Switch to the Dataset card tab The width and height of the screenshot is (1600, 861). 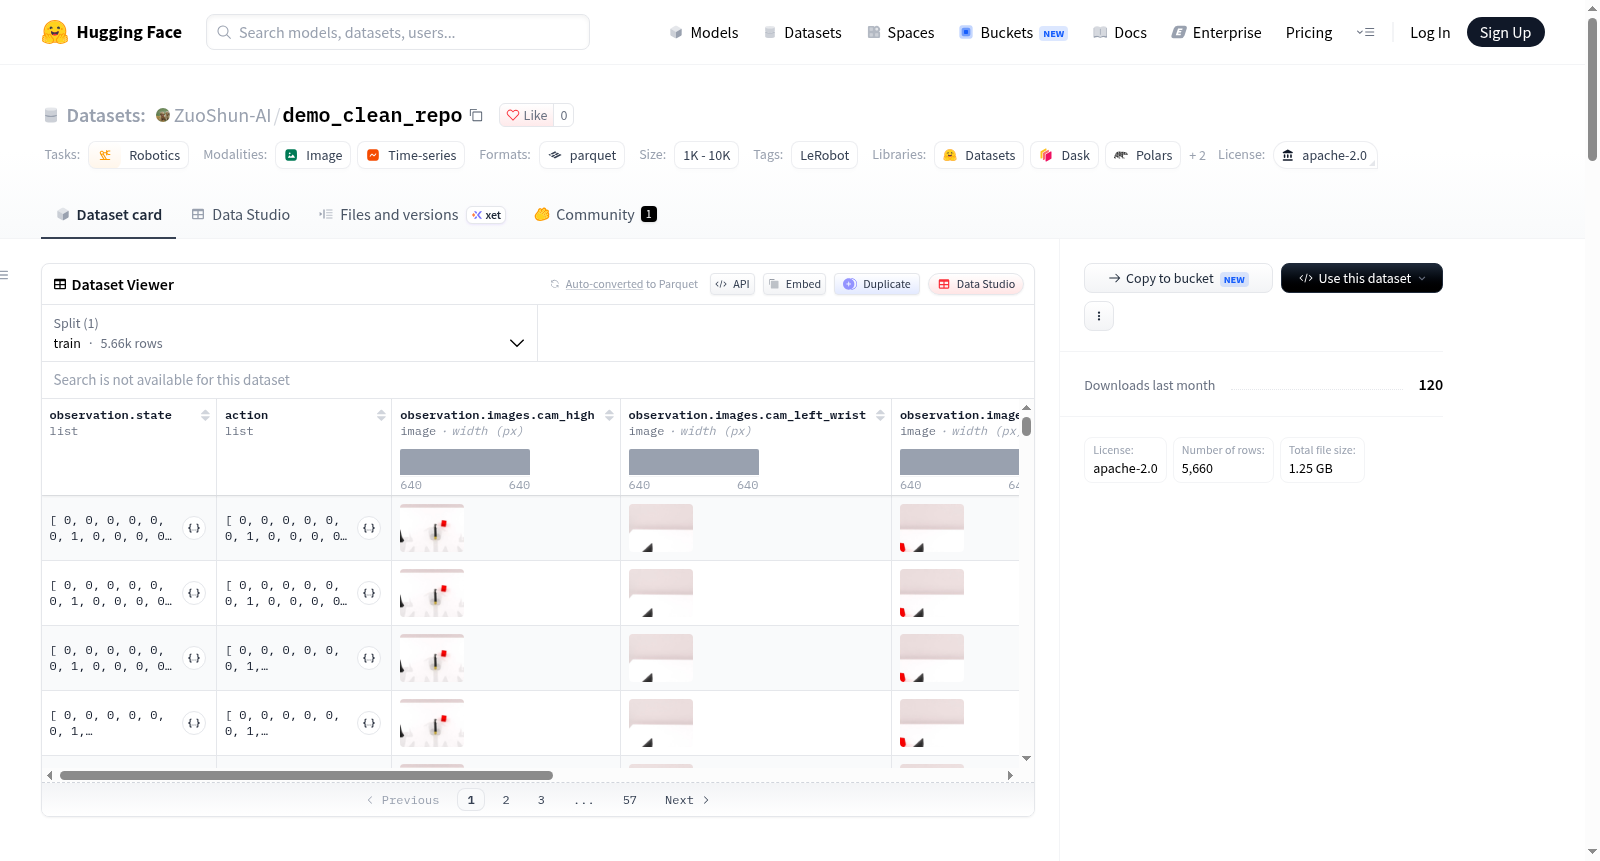point(109,215)
